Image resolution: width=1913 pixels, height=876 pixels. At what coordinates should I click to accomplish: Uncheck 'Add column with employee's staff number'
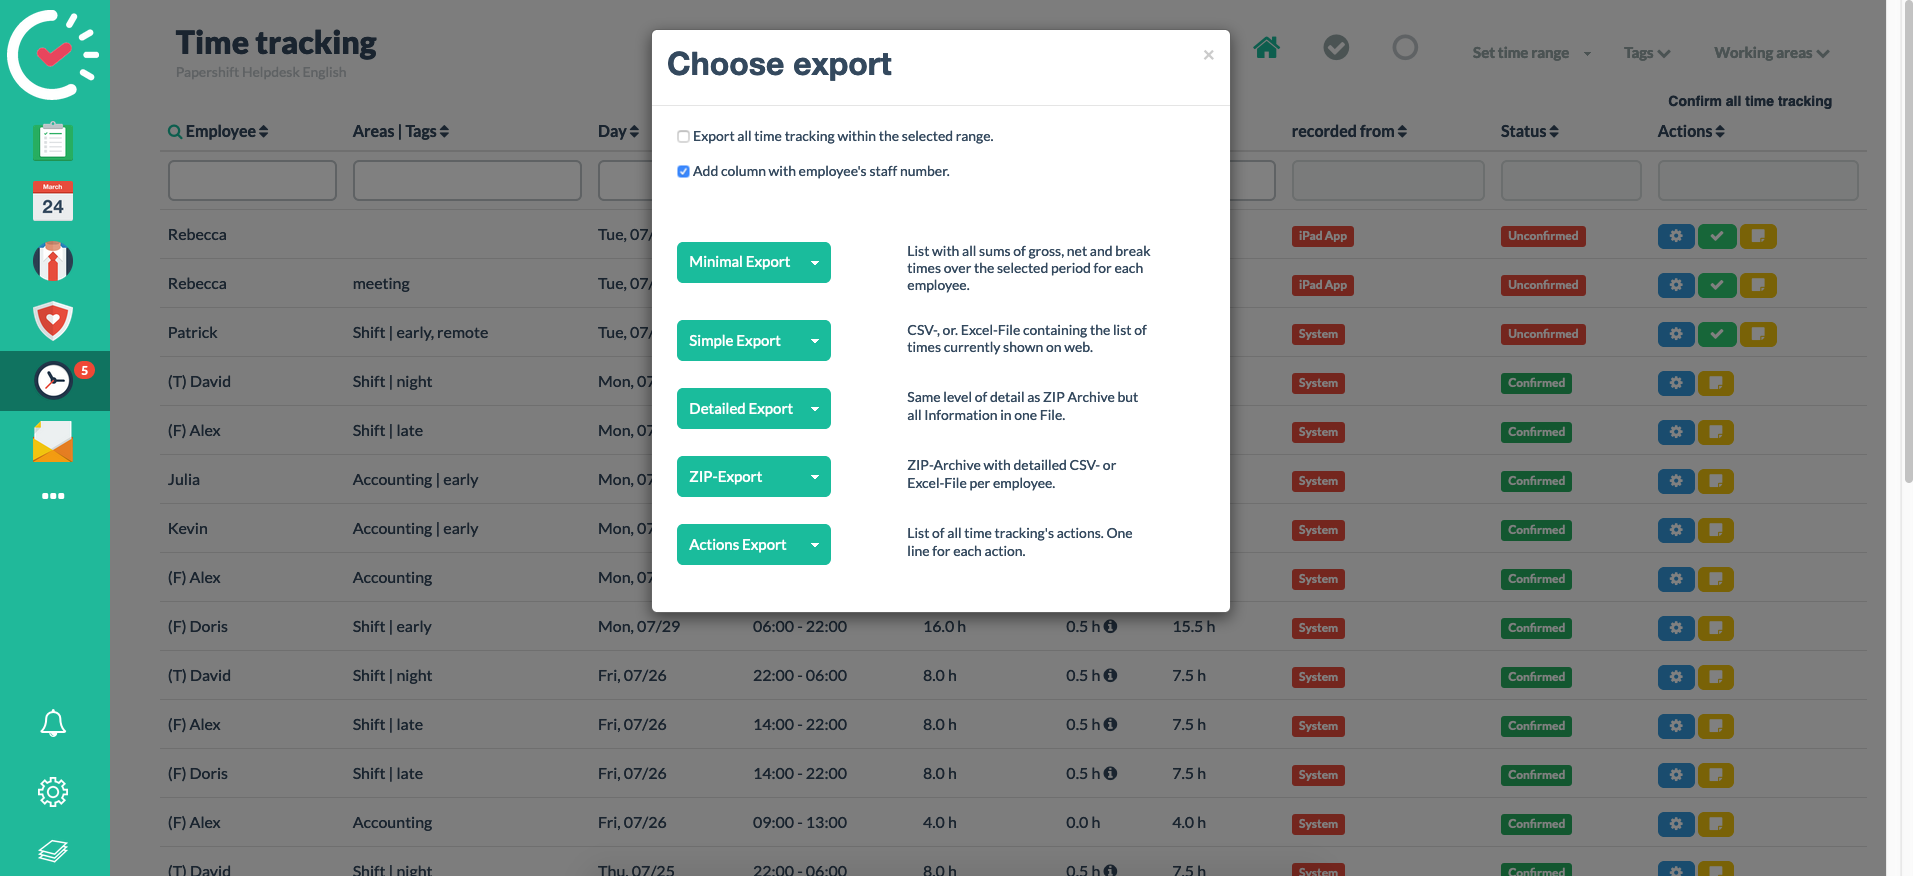(683, 171)
